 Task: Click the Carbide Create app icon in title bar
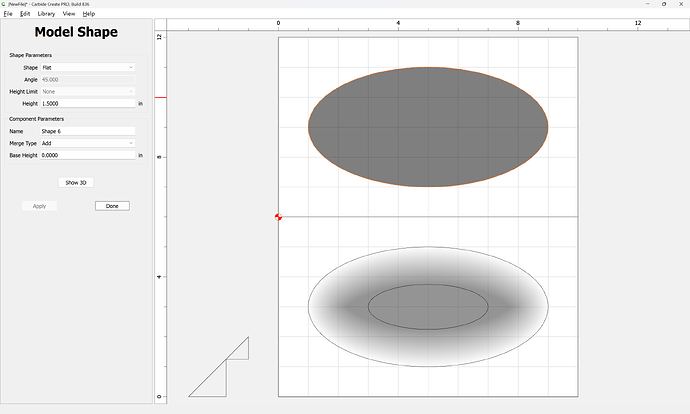click(4, 4)
